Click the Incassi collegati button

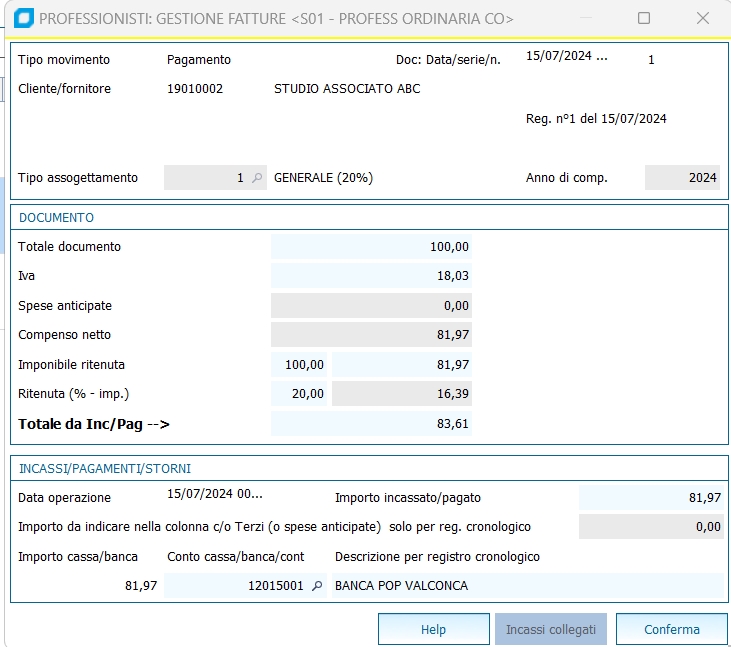(x=550, y=629)
